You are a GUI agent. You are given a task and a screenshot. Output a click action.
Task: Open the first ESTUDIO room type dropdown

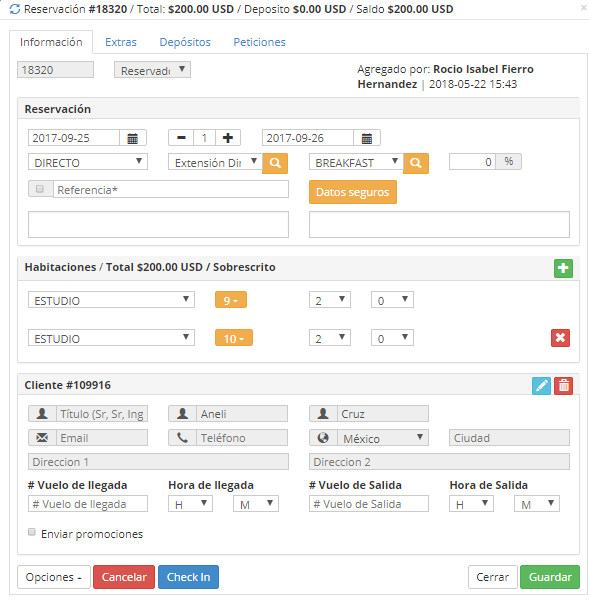tap(111, 300)
